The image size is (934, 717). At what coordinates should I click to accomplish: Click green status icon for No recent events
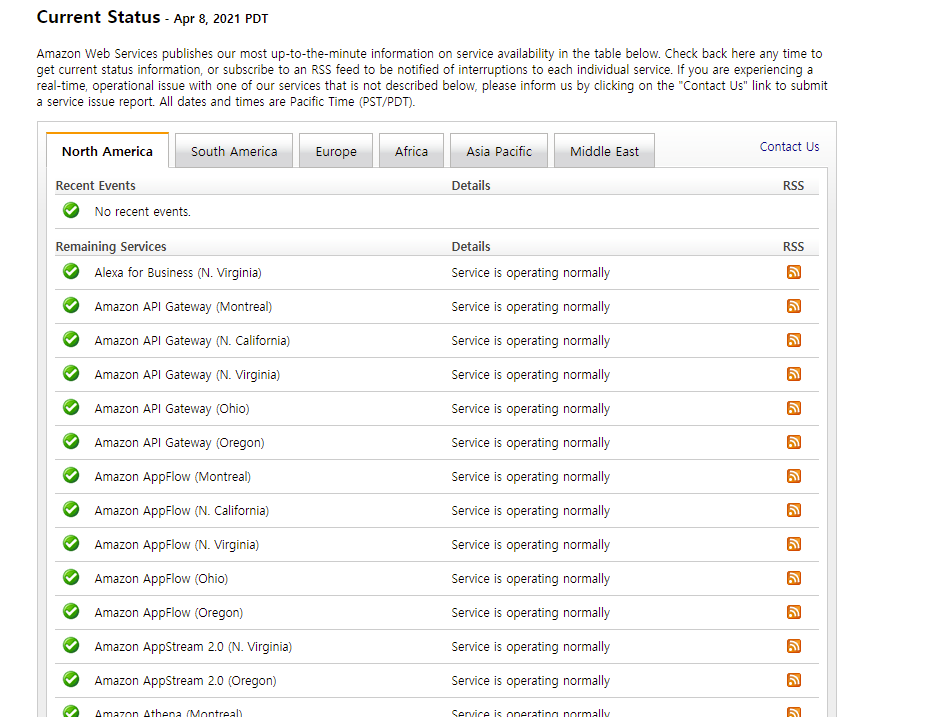[x=71, y=210]
